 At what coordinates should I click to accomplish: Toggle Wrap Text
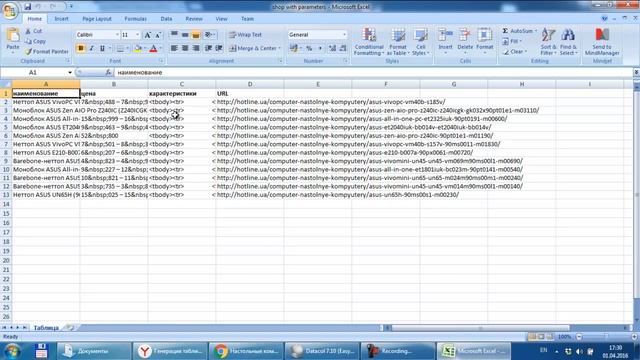(245, 35)
